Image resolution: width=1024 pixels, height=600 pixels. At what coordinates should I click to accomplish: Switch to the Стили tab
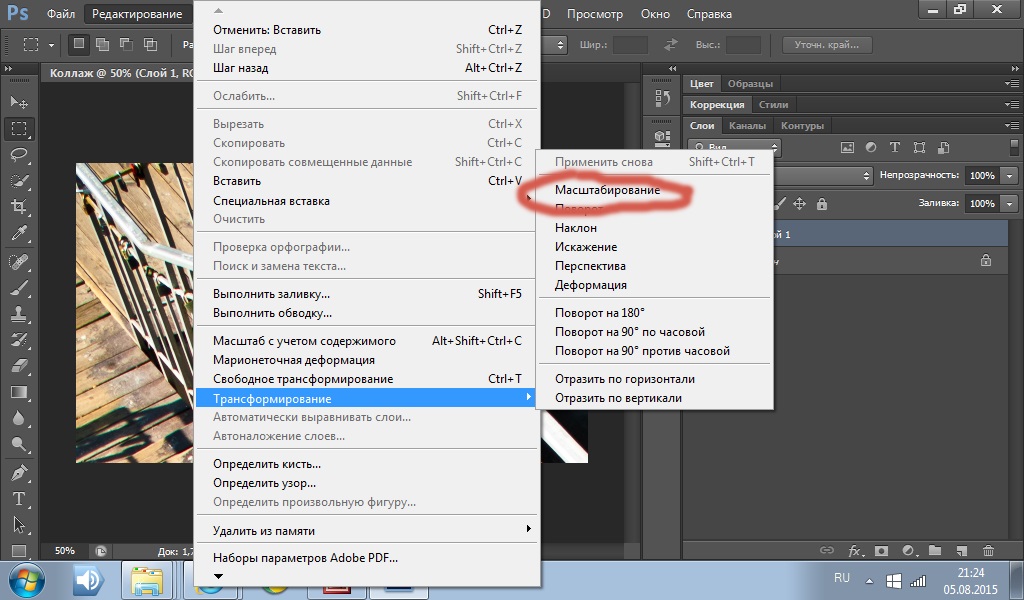click(x=773, y=104)
